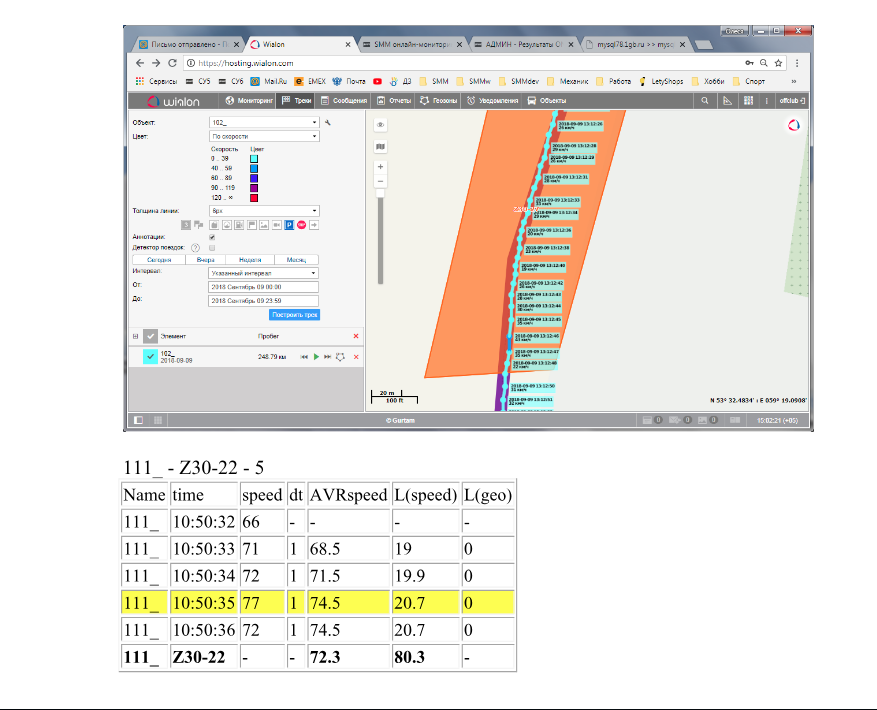Toggle the parking 'P' marker icon
Image resolution: width=877 pixels, height=710 pixels.
pos(289,225)
